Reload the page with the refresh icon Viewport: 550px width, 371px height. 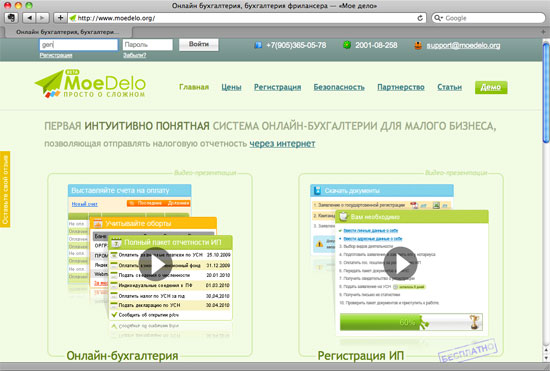click(420, 18)
